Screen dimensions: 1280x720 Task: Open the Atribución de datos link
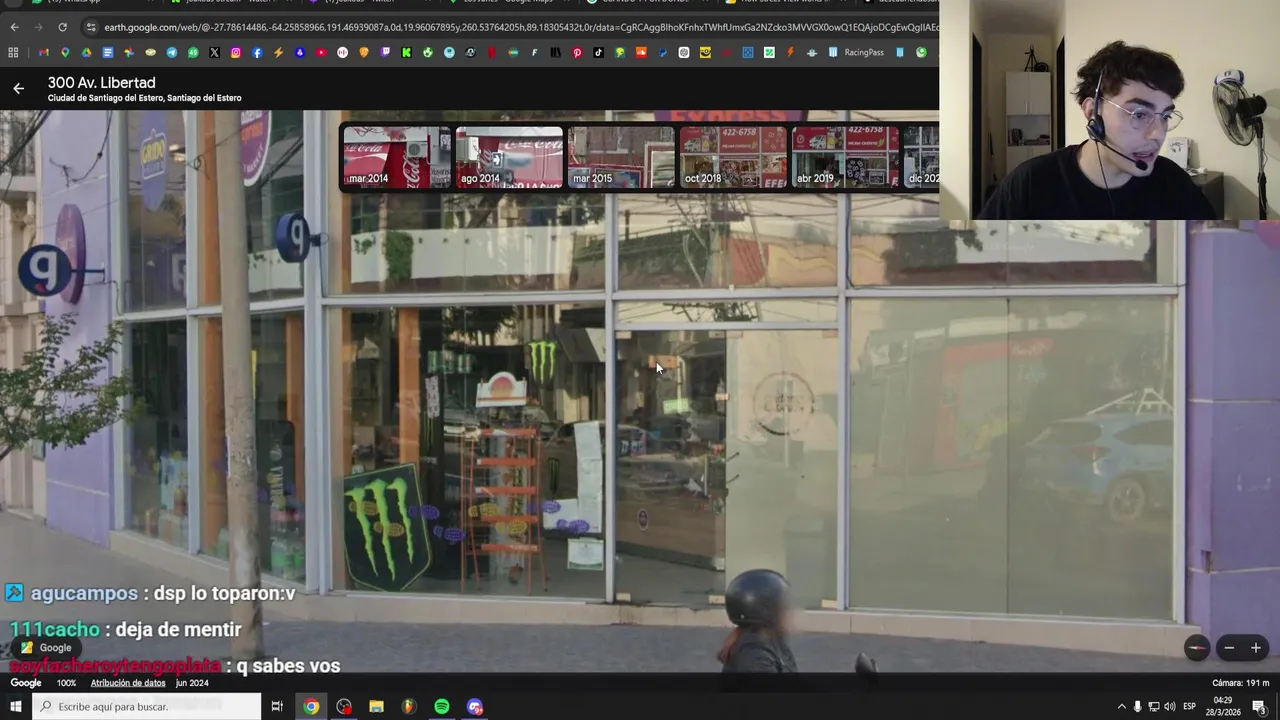(x=128, y=683)
